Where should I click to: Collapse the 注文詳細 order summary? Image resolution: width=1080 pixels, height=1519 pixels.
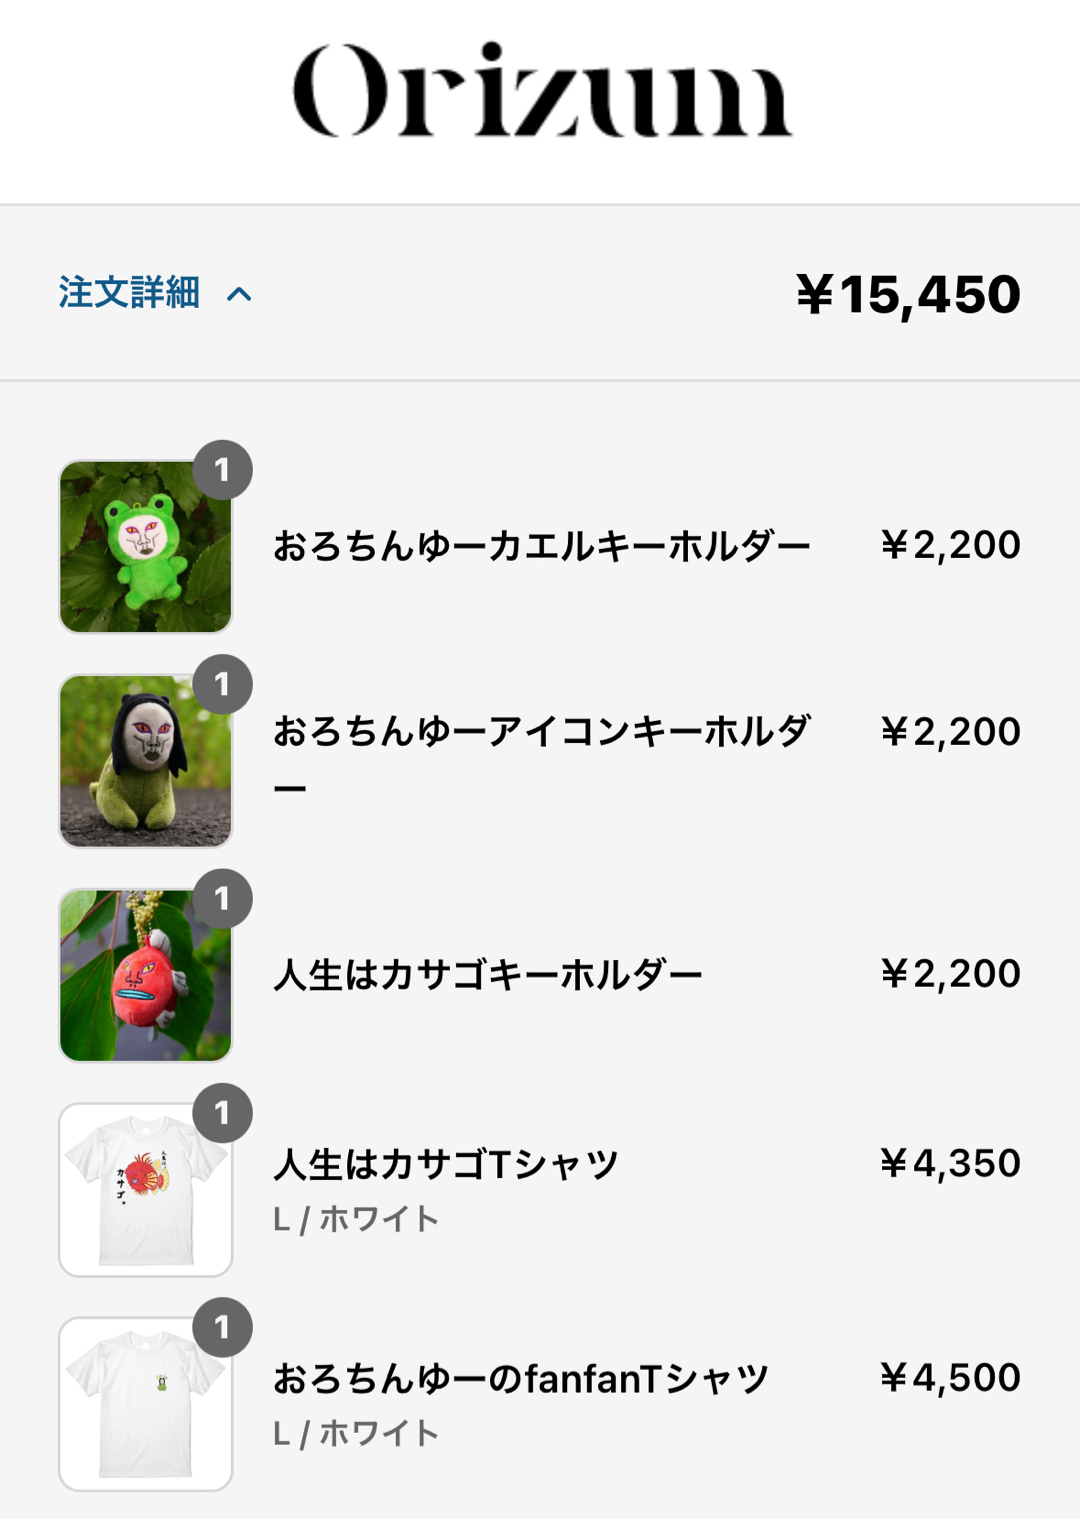coord(129,293)
